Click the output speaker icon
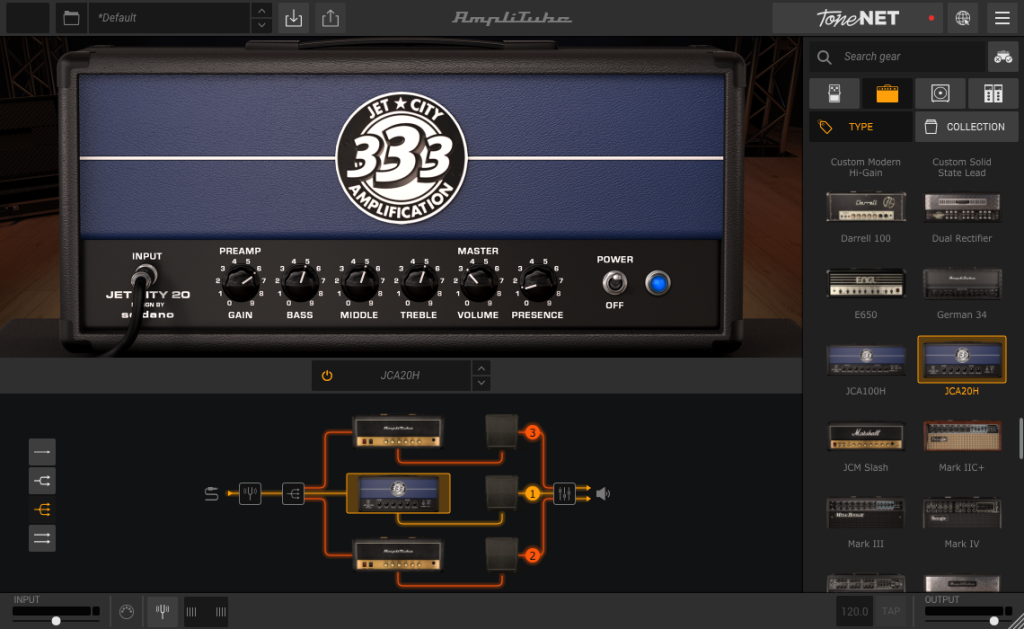The height and width of the screenshot is (629, 1024). pyautogui.click(x=603, y=494)
